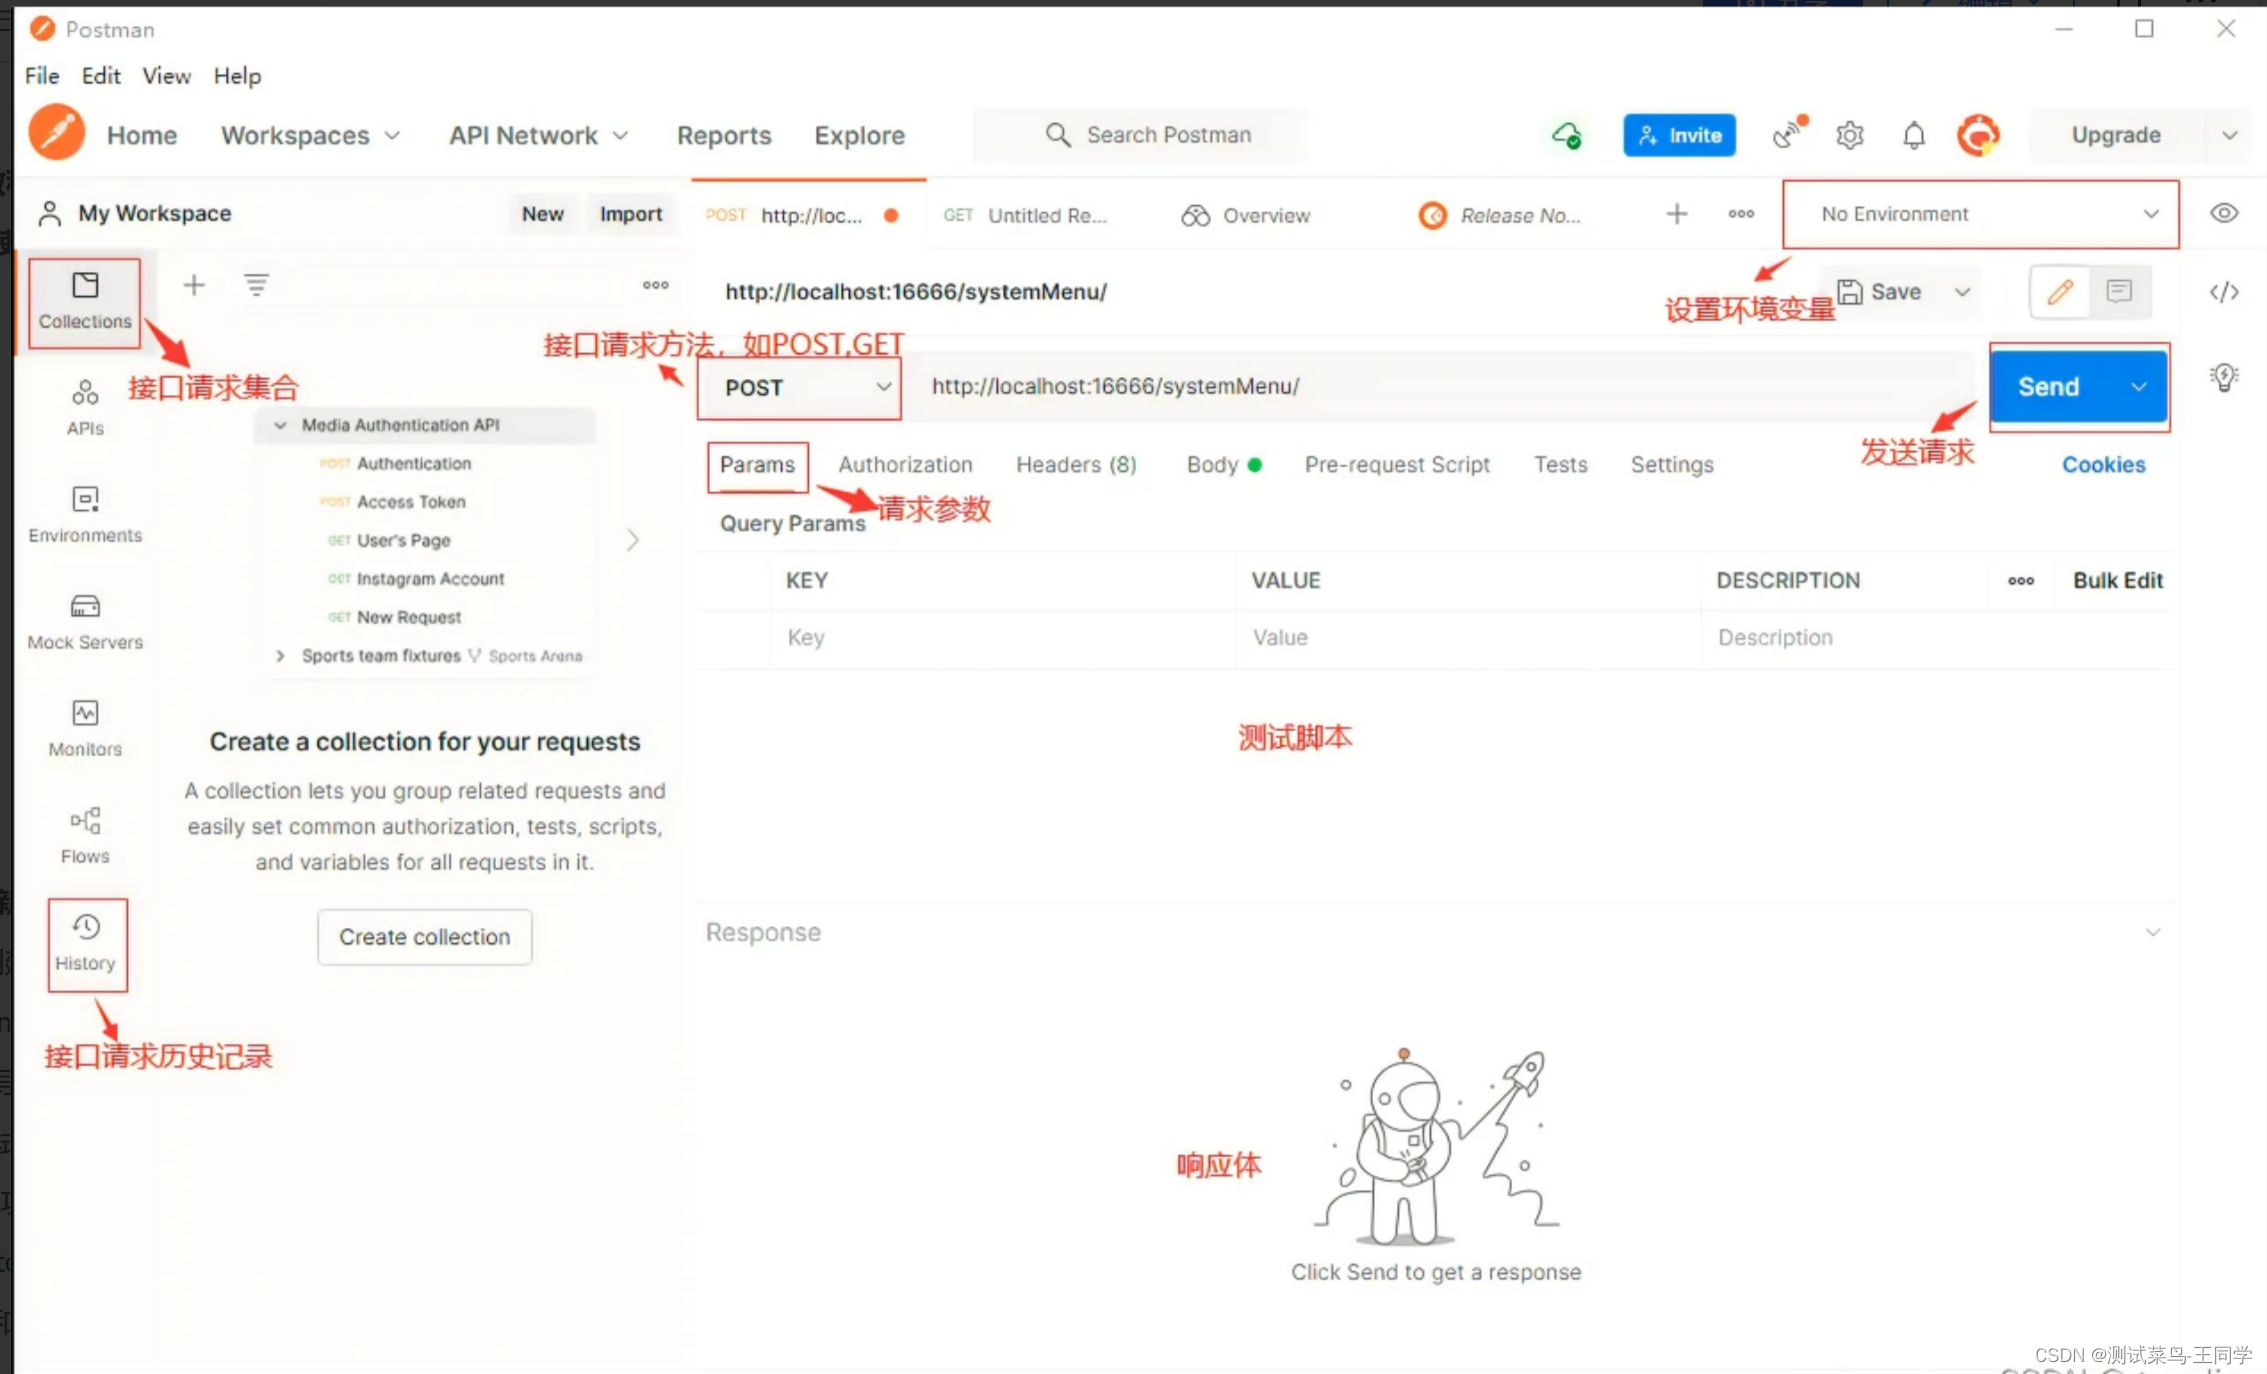Open the Release Notes tab
2267x1374 pixels.
coord(1500,215)
